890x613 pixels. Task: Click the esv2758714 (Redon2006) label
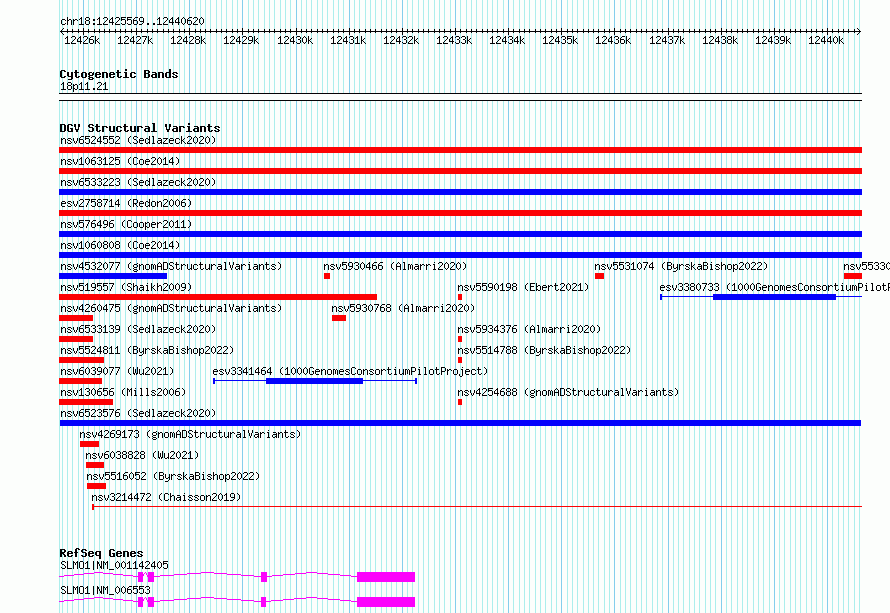pyautogui.click(x=126, y=203)
